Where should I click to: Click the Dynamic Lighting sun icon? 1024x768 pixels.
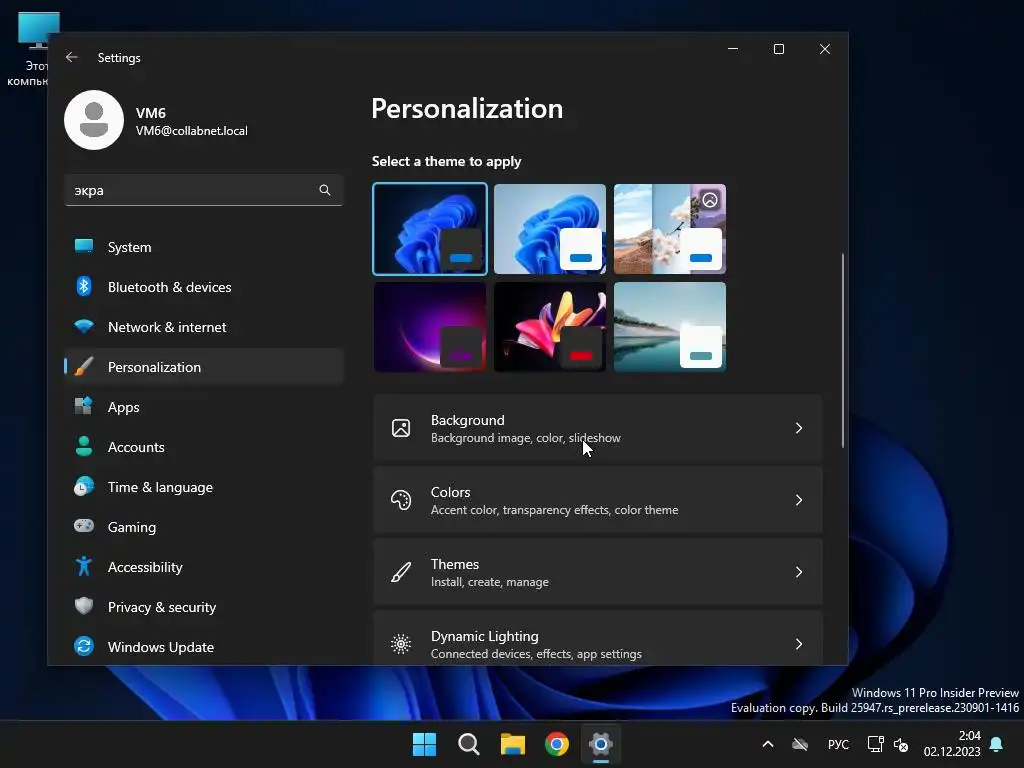tap(401, 644)
